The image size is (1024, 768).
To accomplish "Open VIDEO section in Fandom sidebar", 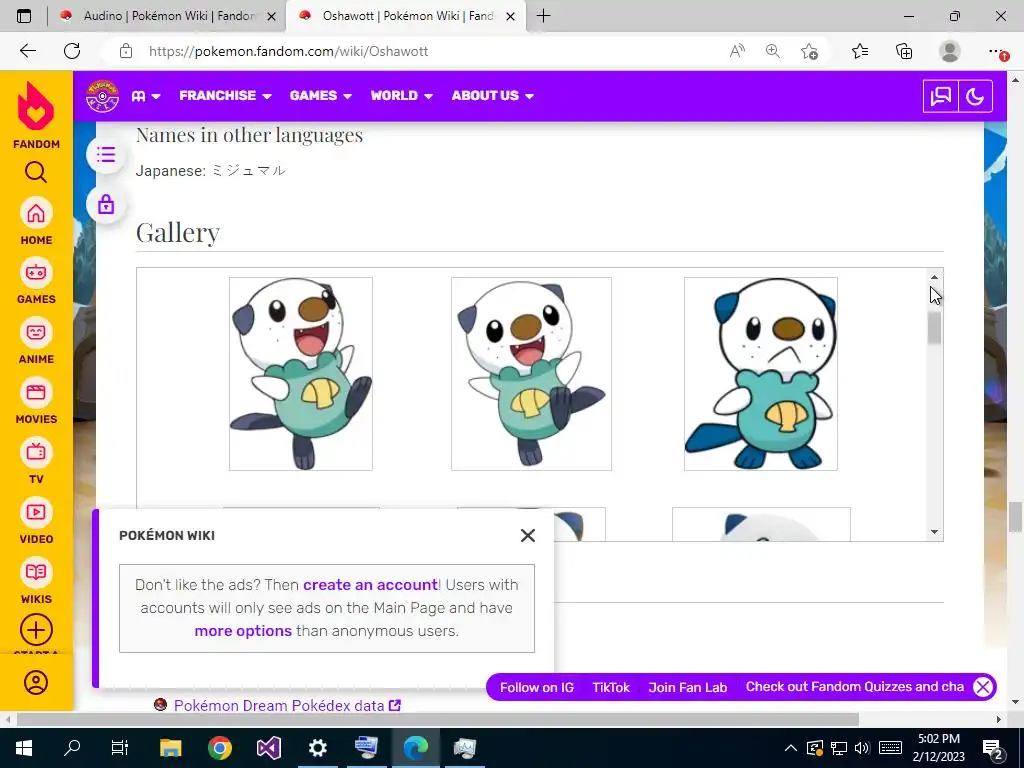I will click(x=36, y=522).
